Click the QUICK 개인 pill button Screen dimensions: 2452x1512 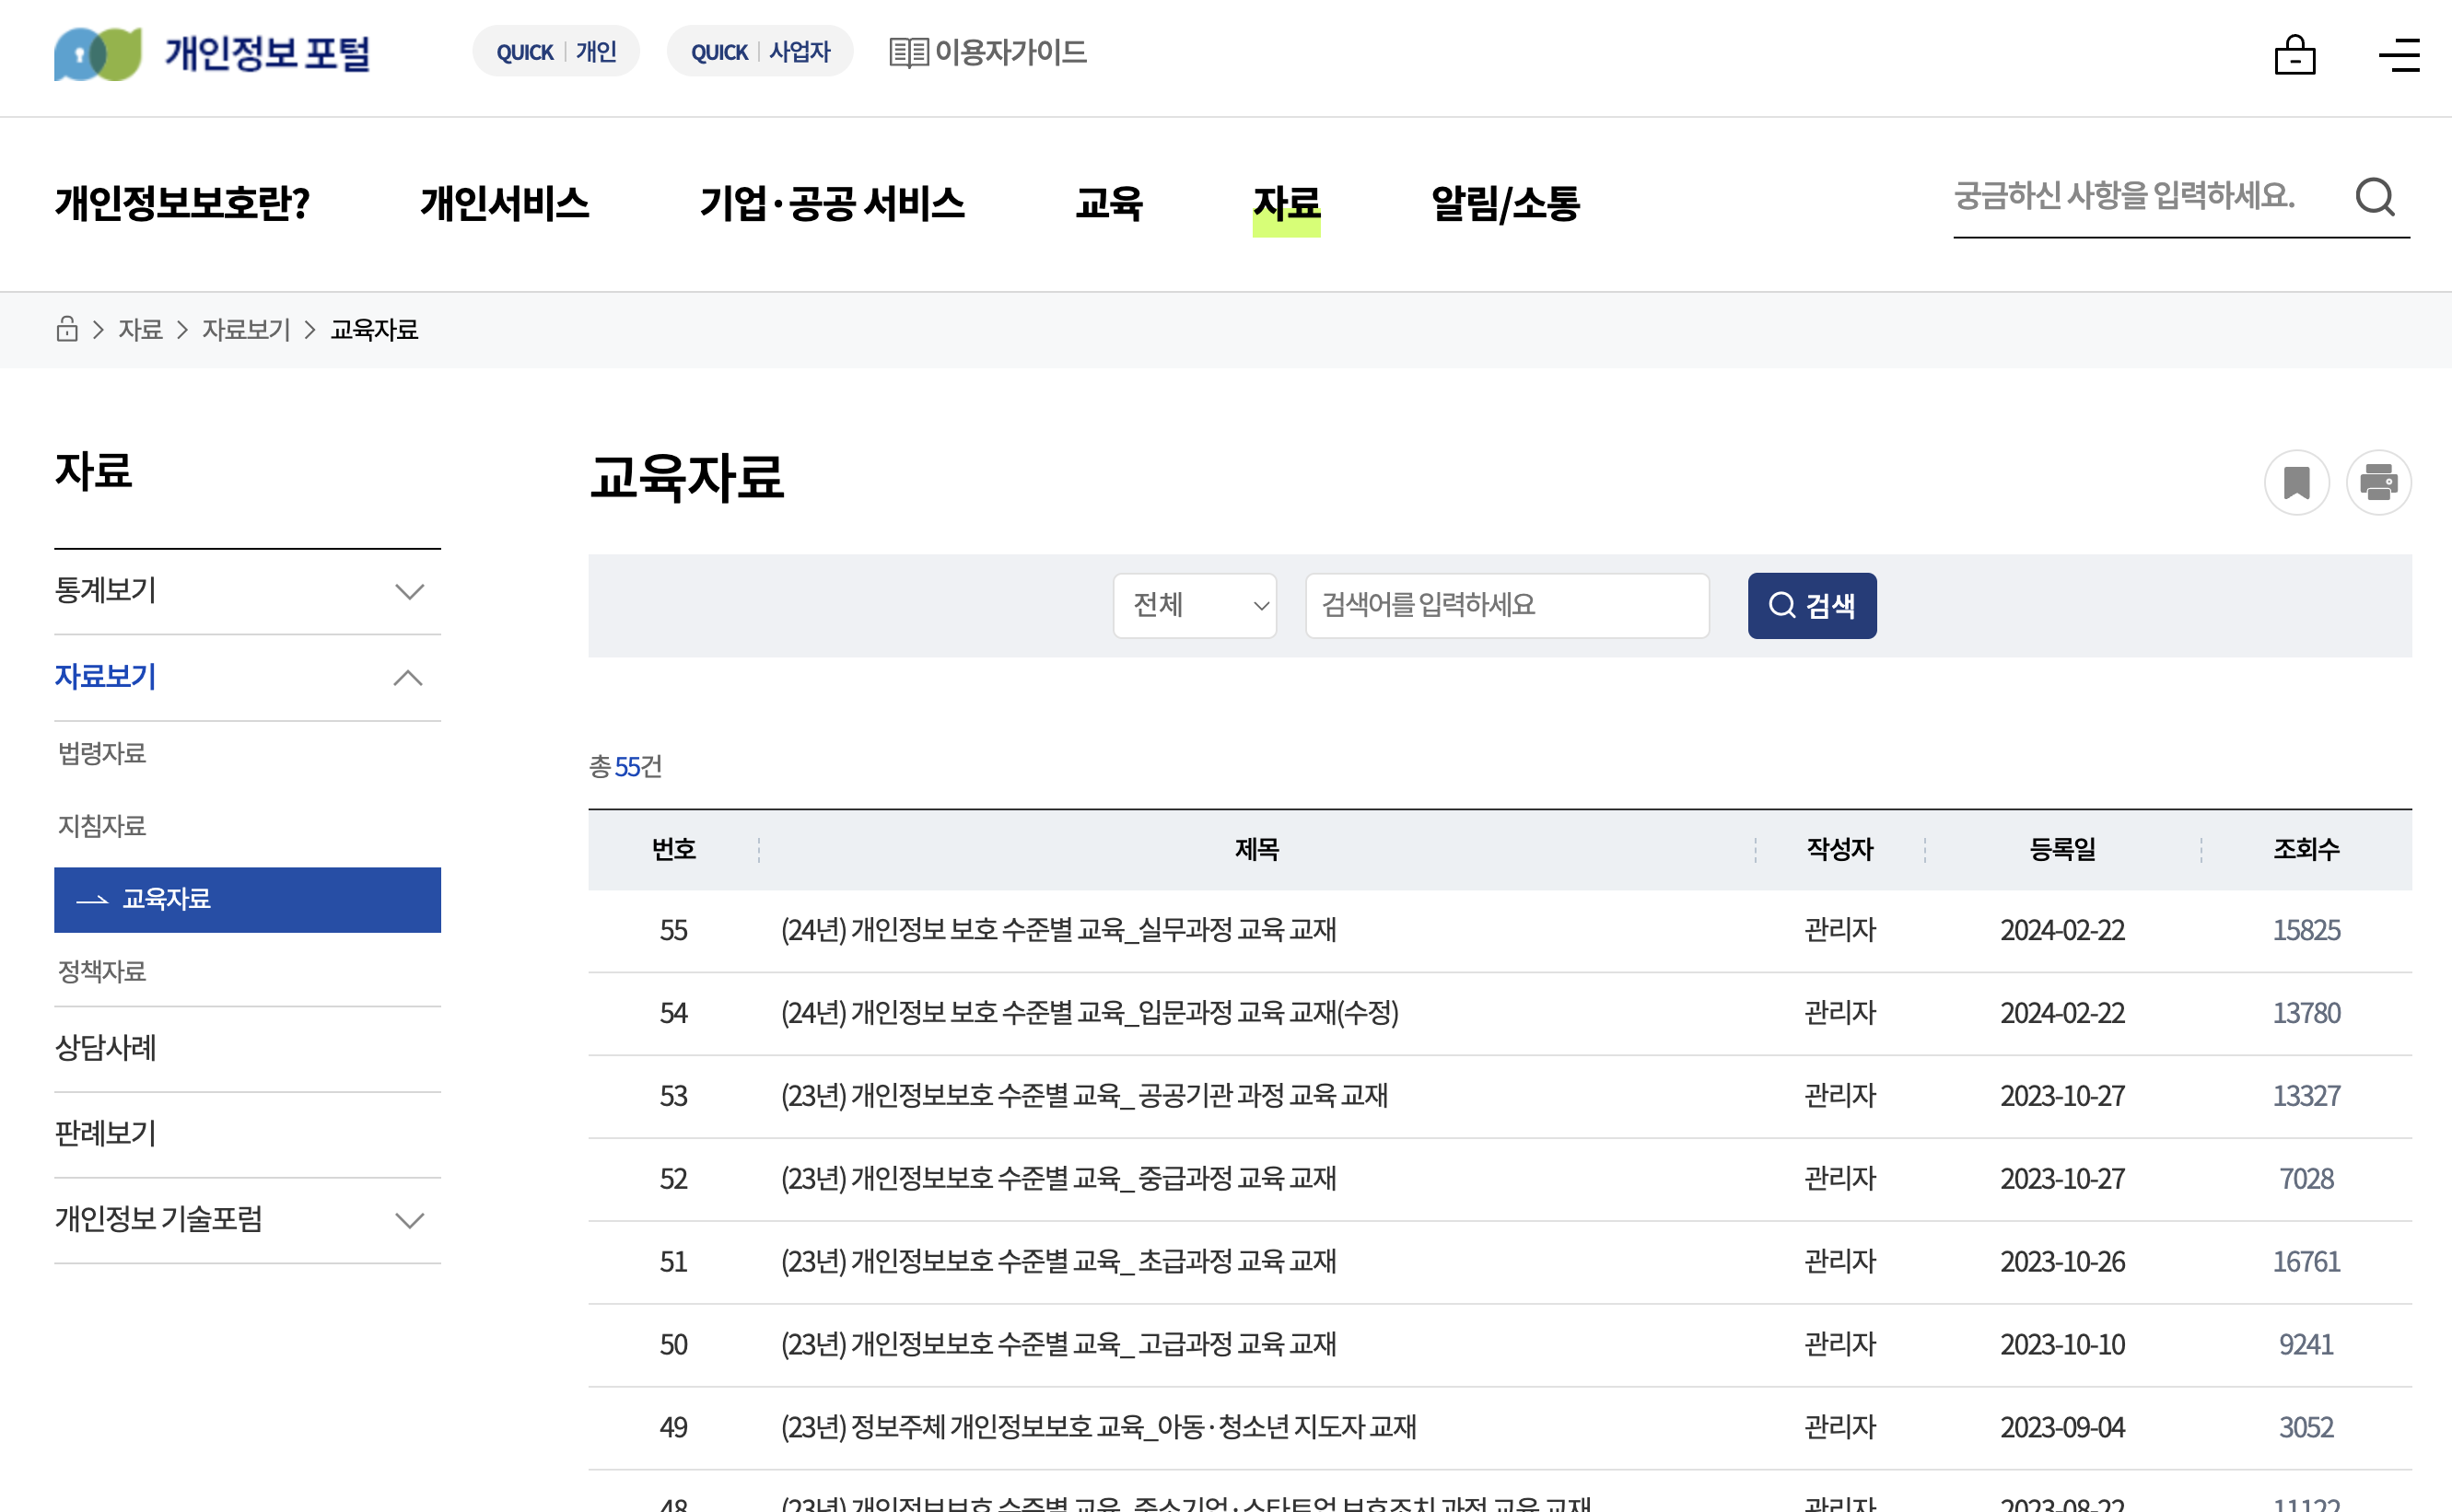point(556,52)
